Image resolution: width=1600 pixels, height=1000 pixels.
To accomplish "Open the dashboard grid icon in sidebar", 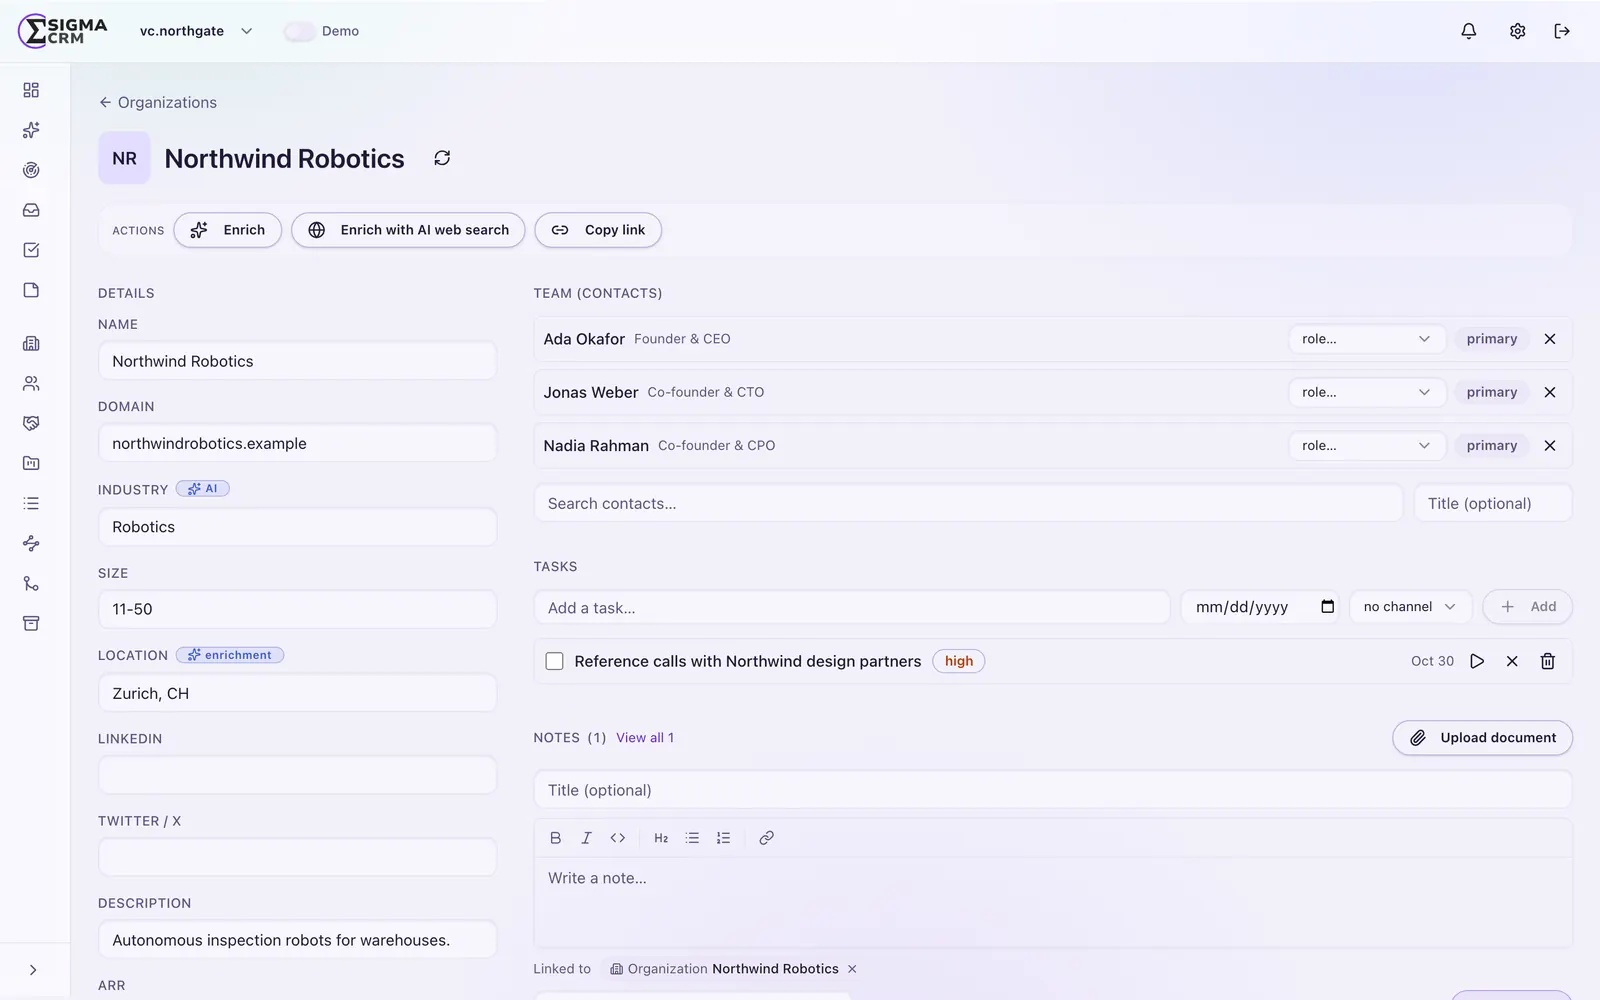I will point(31,90).
